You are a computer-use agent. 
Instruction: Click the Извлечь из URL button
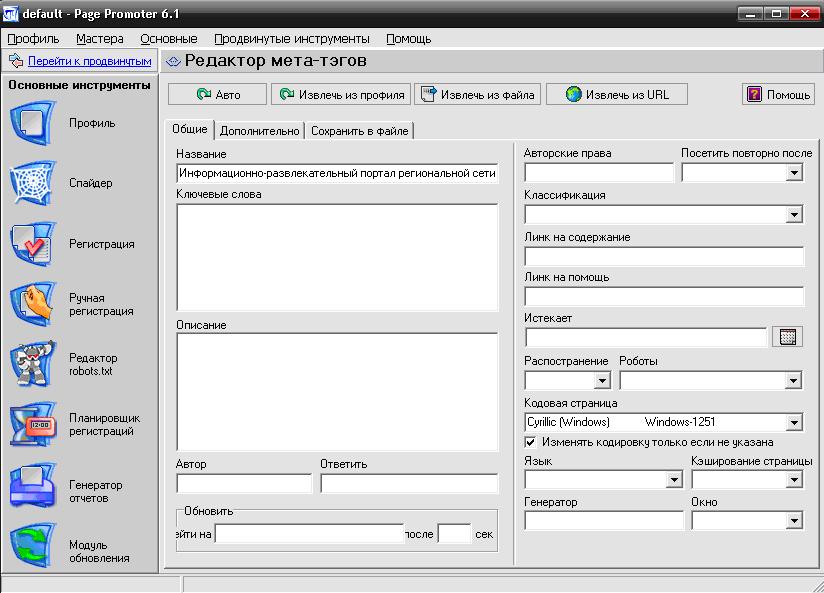click(617, 95)
